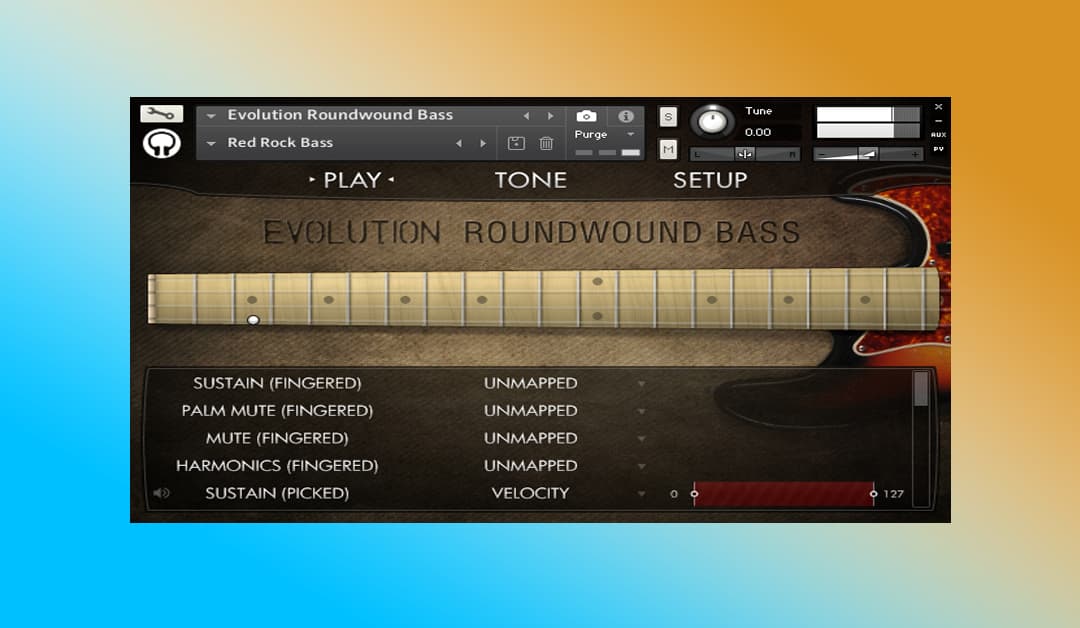Image resolution: width=1080 pixels, height=628 pixels.
Task: Open Velocity mapping dropdown for Sustain (Picked)
Action: pos(641,494)
